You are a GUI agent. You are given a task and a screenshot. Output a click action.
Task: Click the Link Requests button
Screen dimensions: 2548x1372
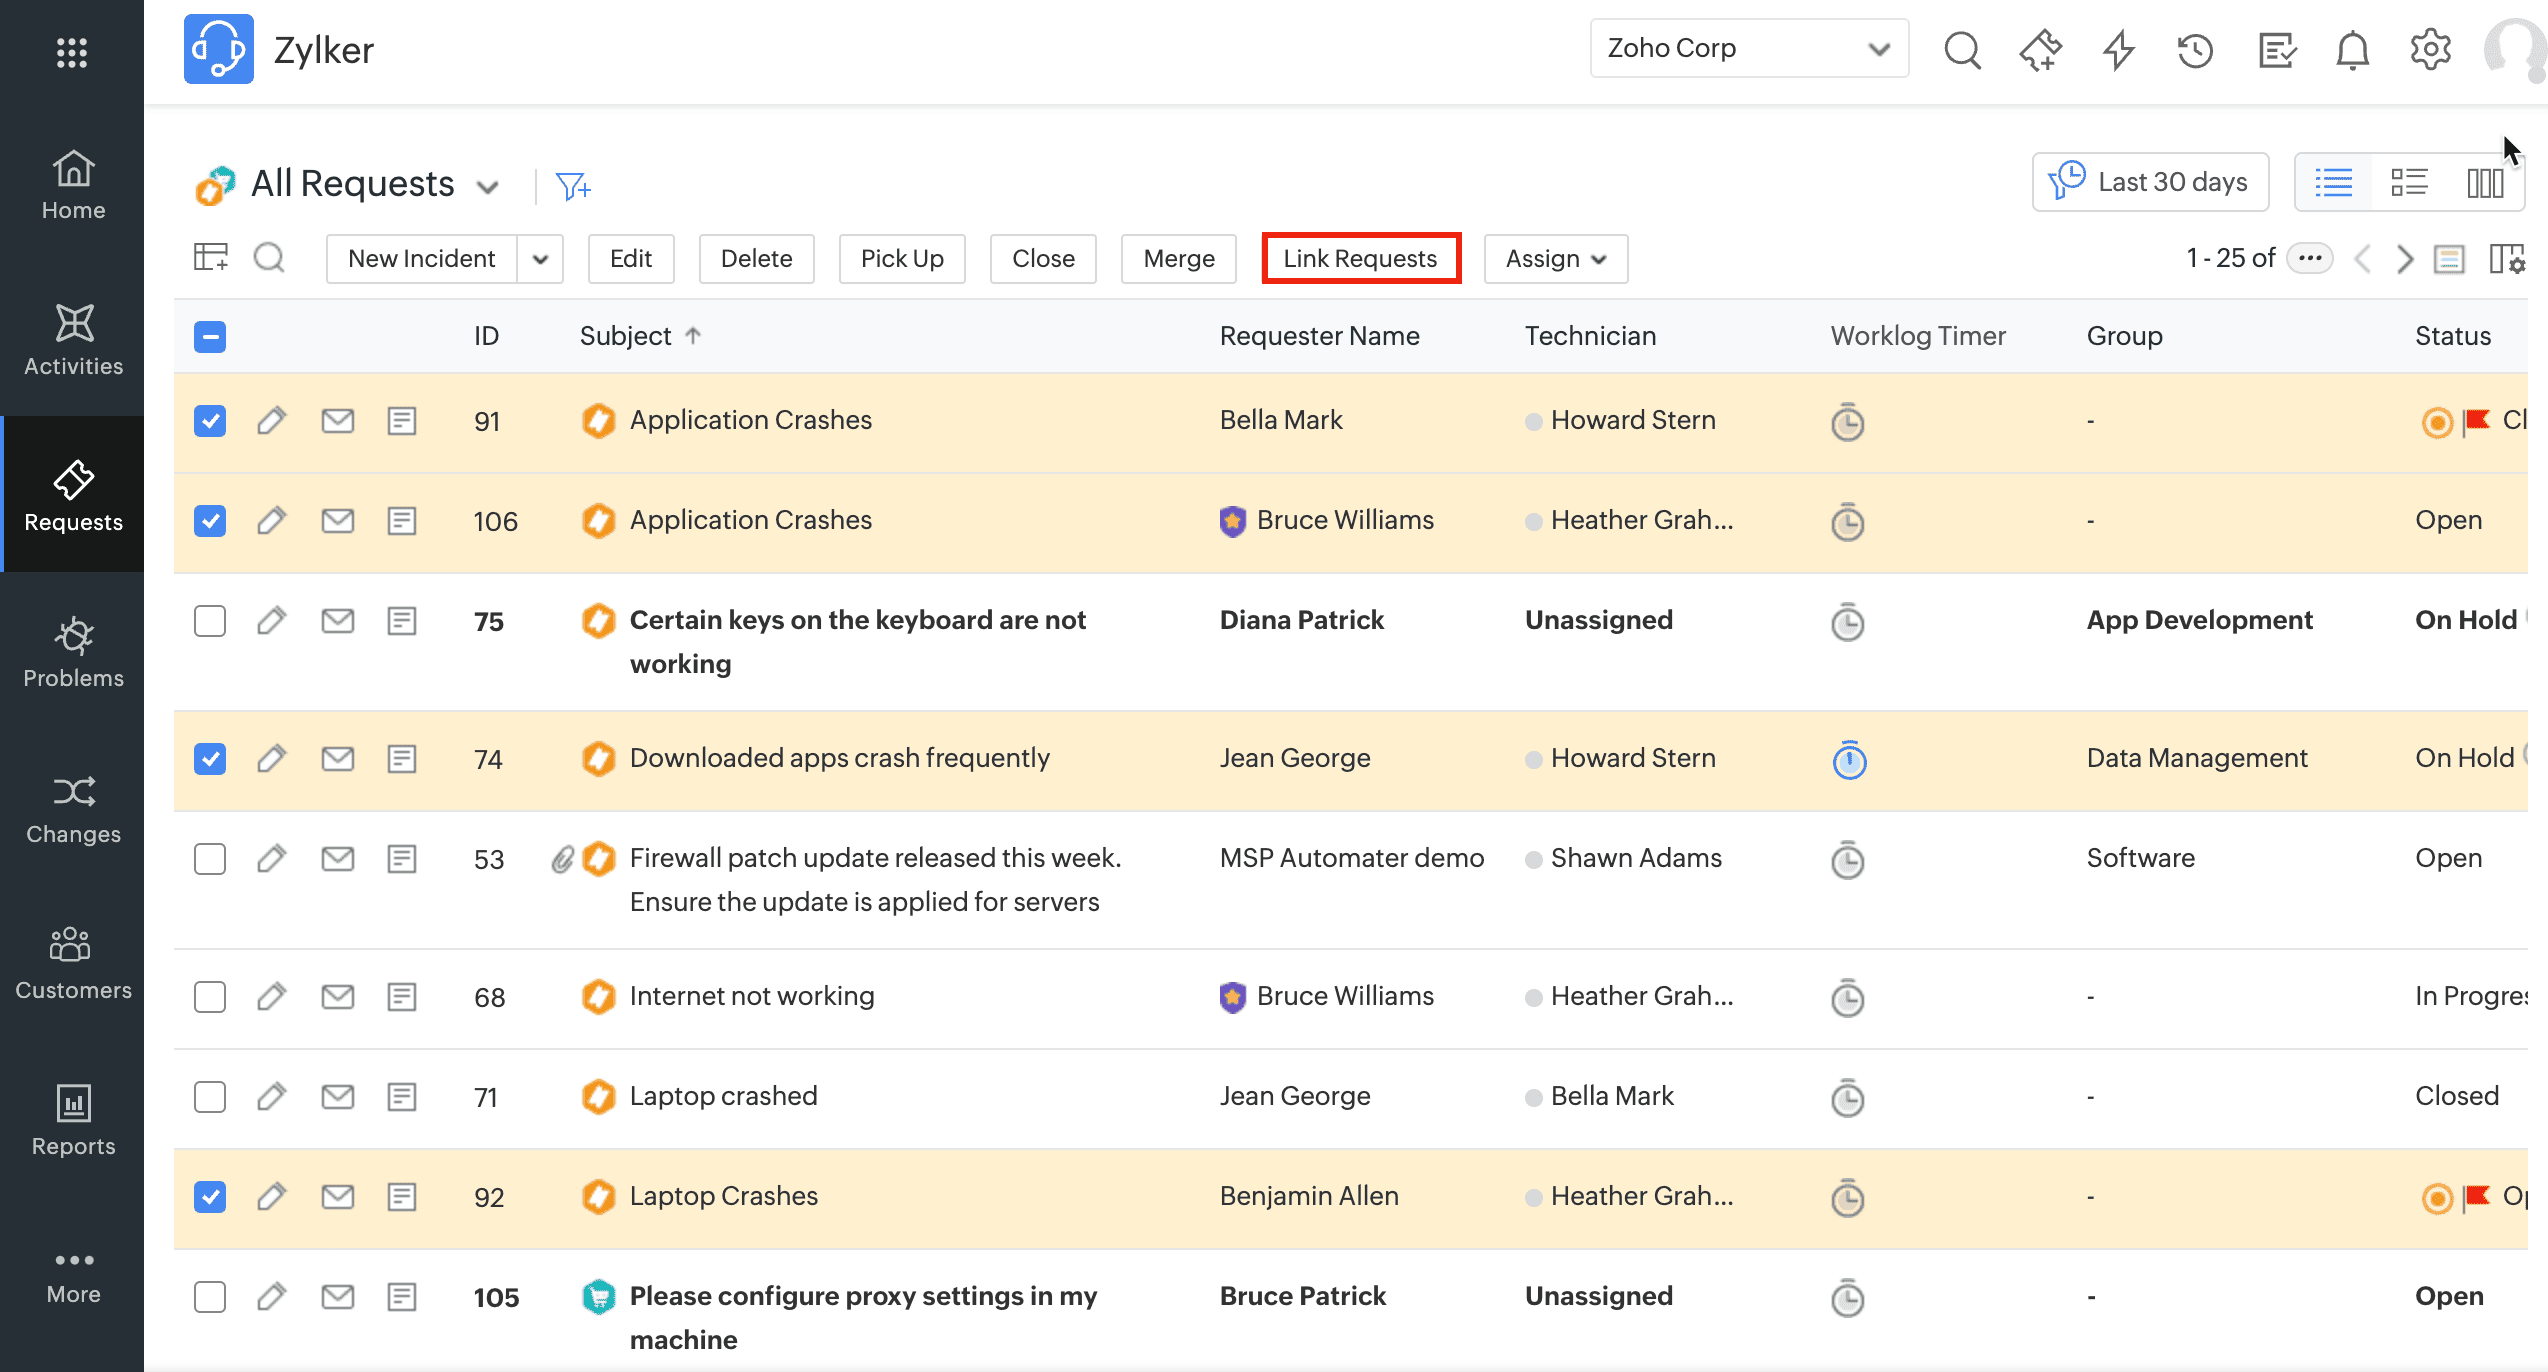[1360, 259]
